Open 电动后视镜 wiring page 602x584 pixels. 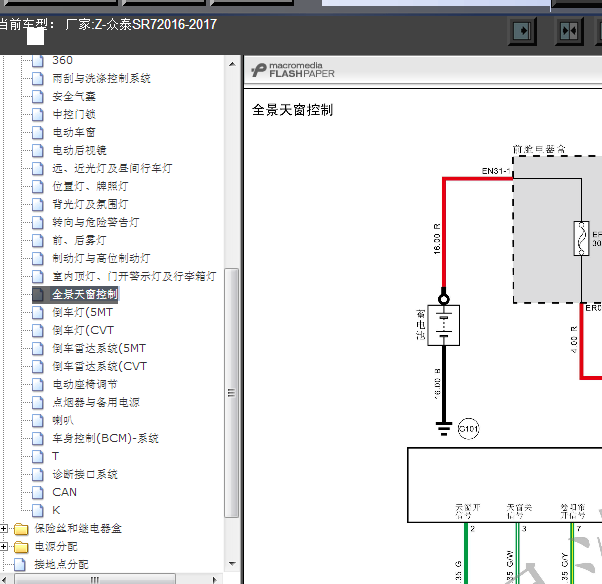(x=79, y=151)
